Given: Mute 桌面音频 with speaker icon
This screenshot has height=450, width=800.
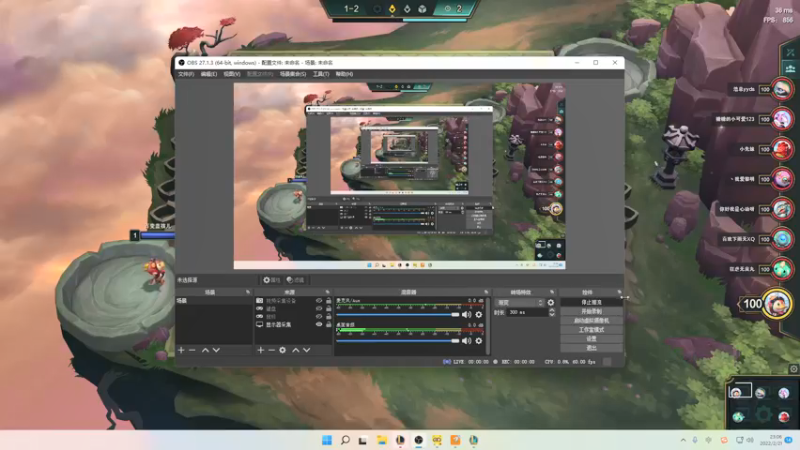Looking at the screenshot, I should click(x=466, y=340).
